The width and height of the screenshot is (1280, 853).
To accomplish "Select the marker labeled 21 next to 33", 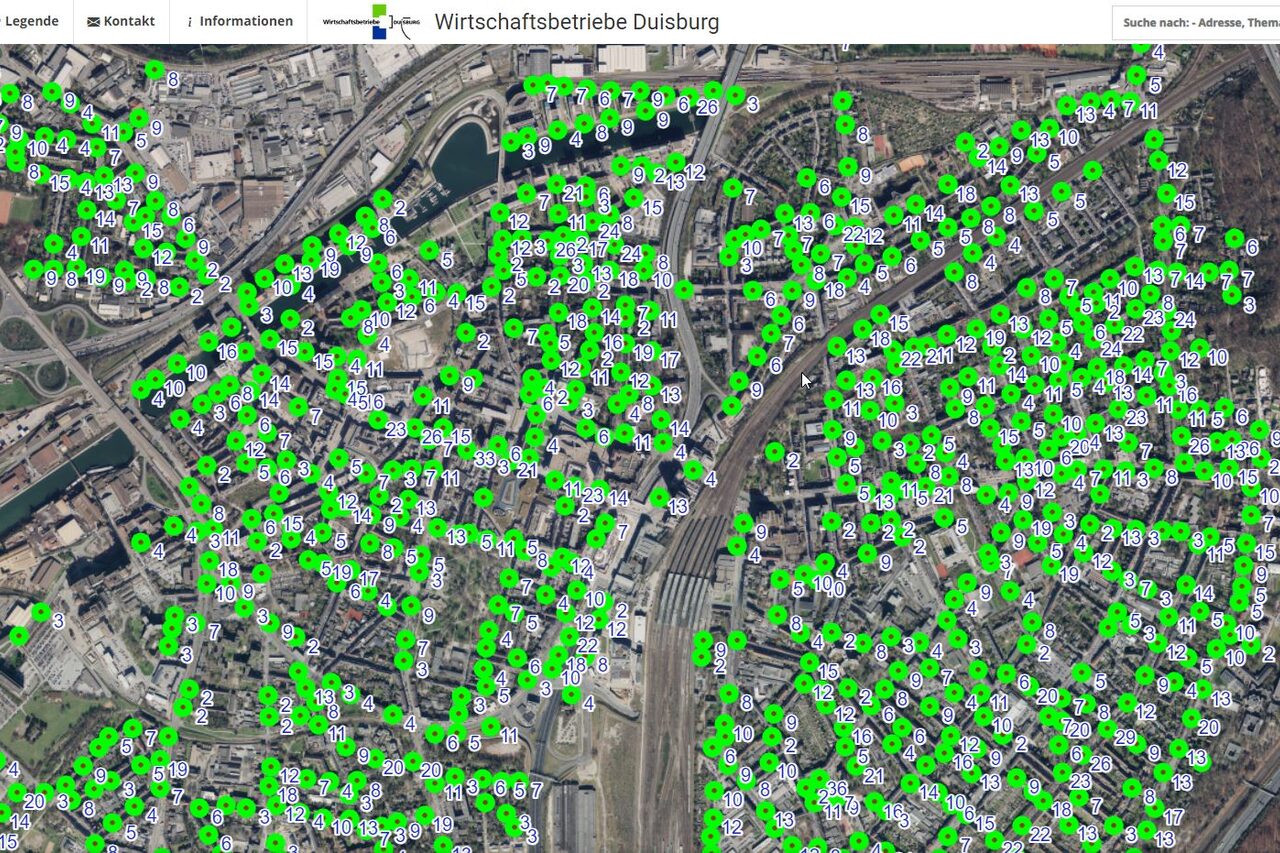I will 514,464.
